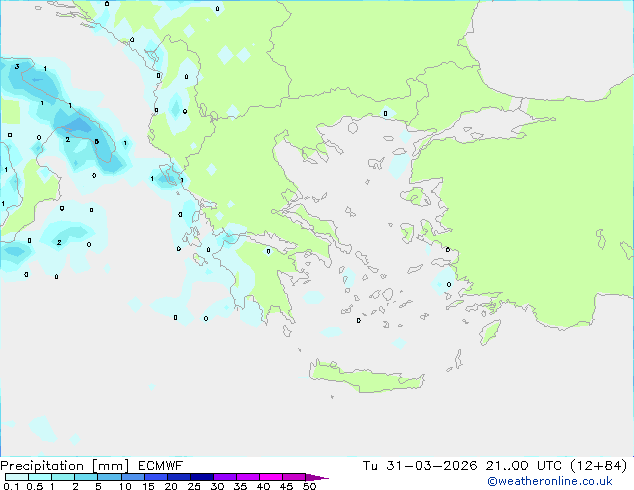This screenshot has width=634, height=490.
Task: Click the island of Crete on the map
Action: click(x=366, y=376)
